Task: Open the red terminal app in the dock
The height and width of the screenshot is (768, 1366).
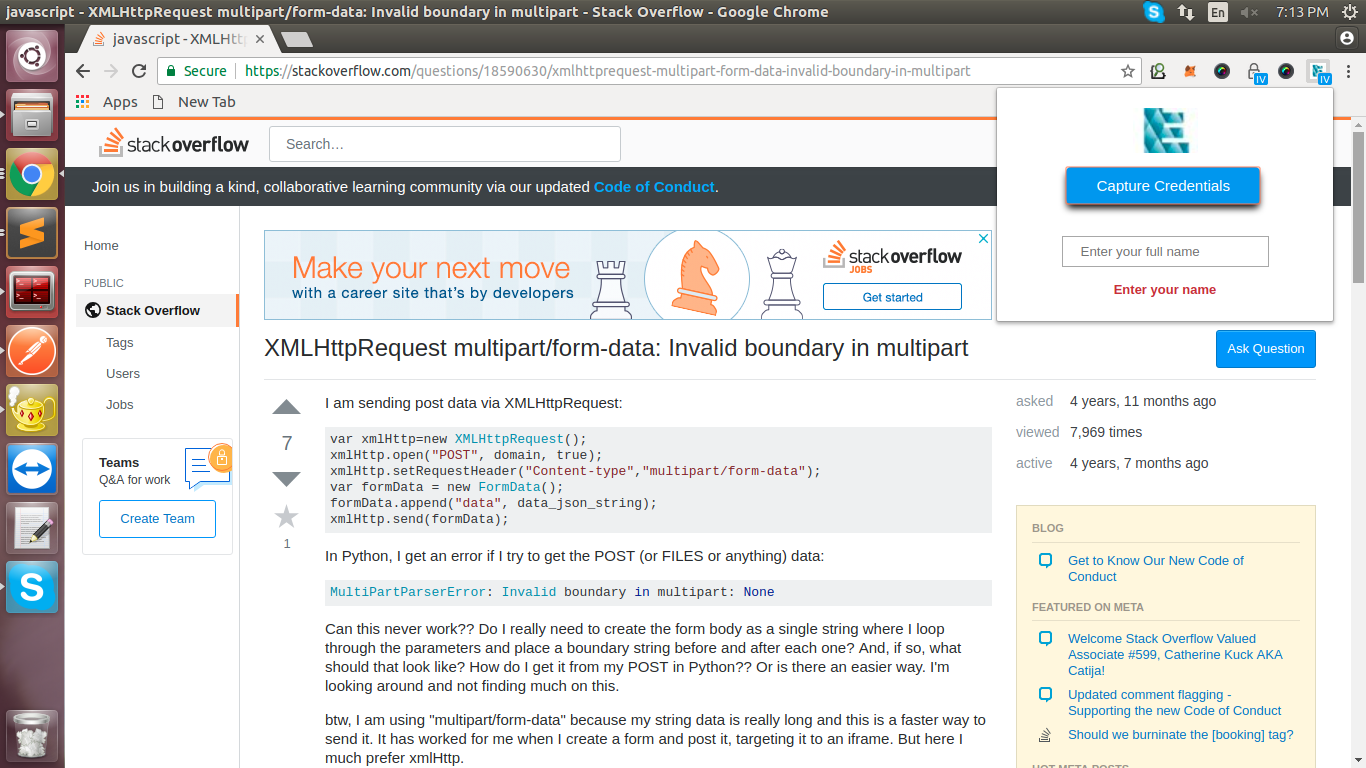Action: click(x=32, y=292)
